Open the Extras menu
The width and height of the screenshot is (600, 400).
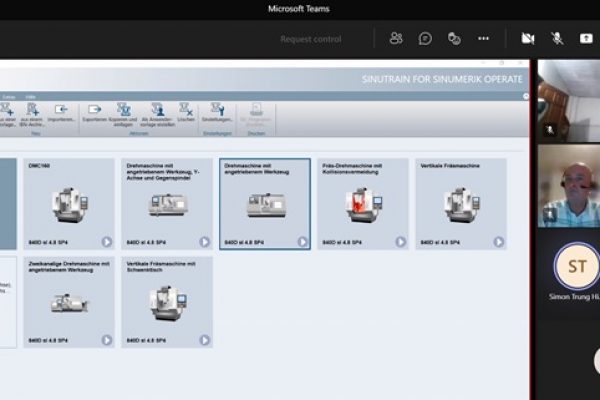[9, 97]
